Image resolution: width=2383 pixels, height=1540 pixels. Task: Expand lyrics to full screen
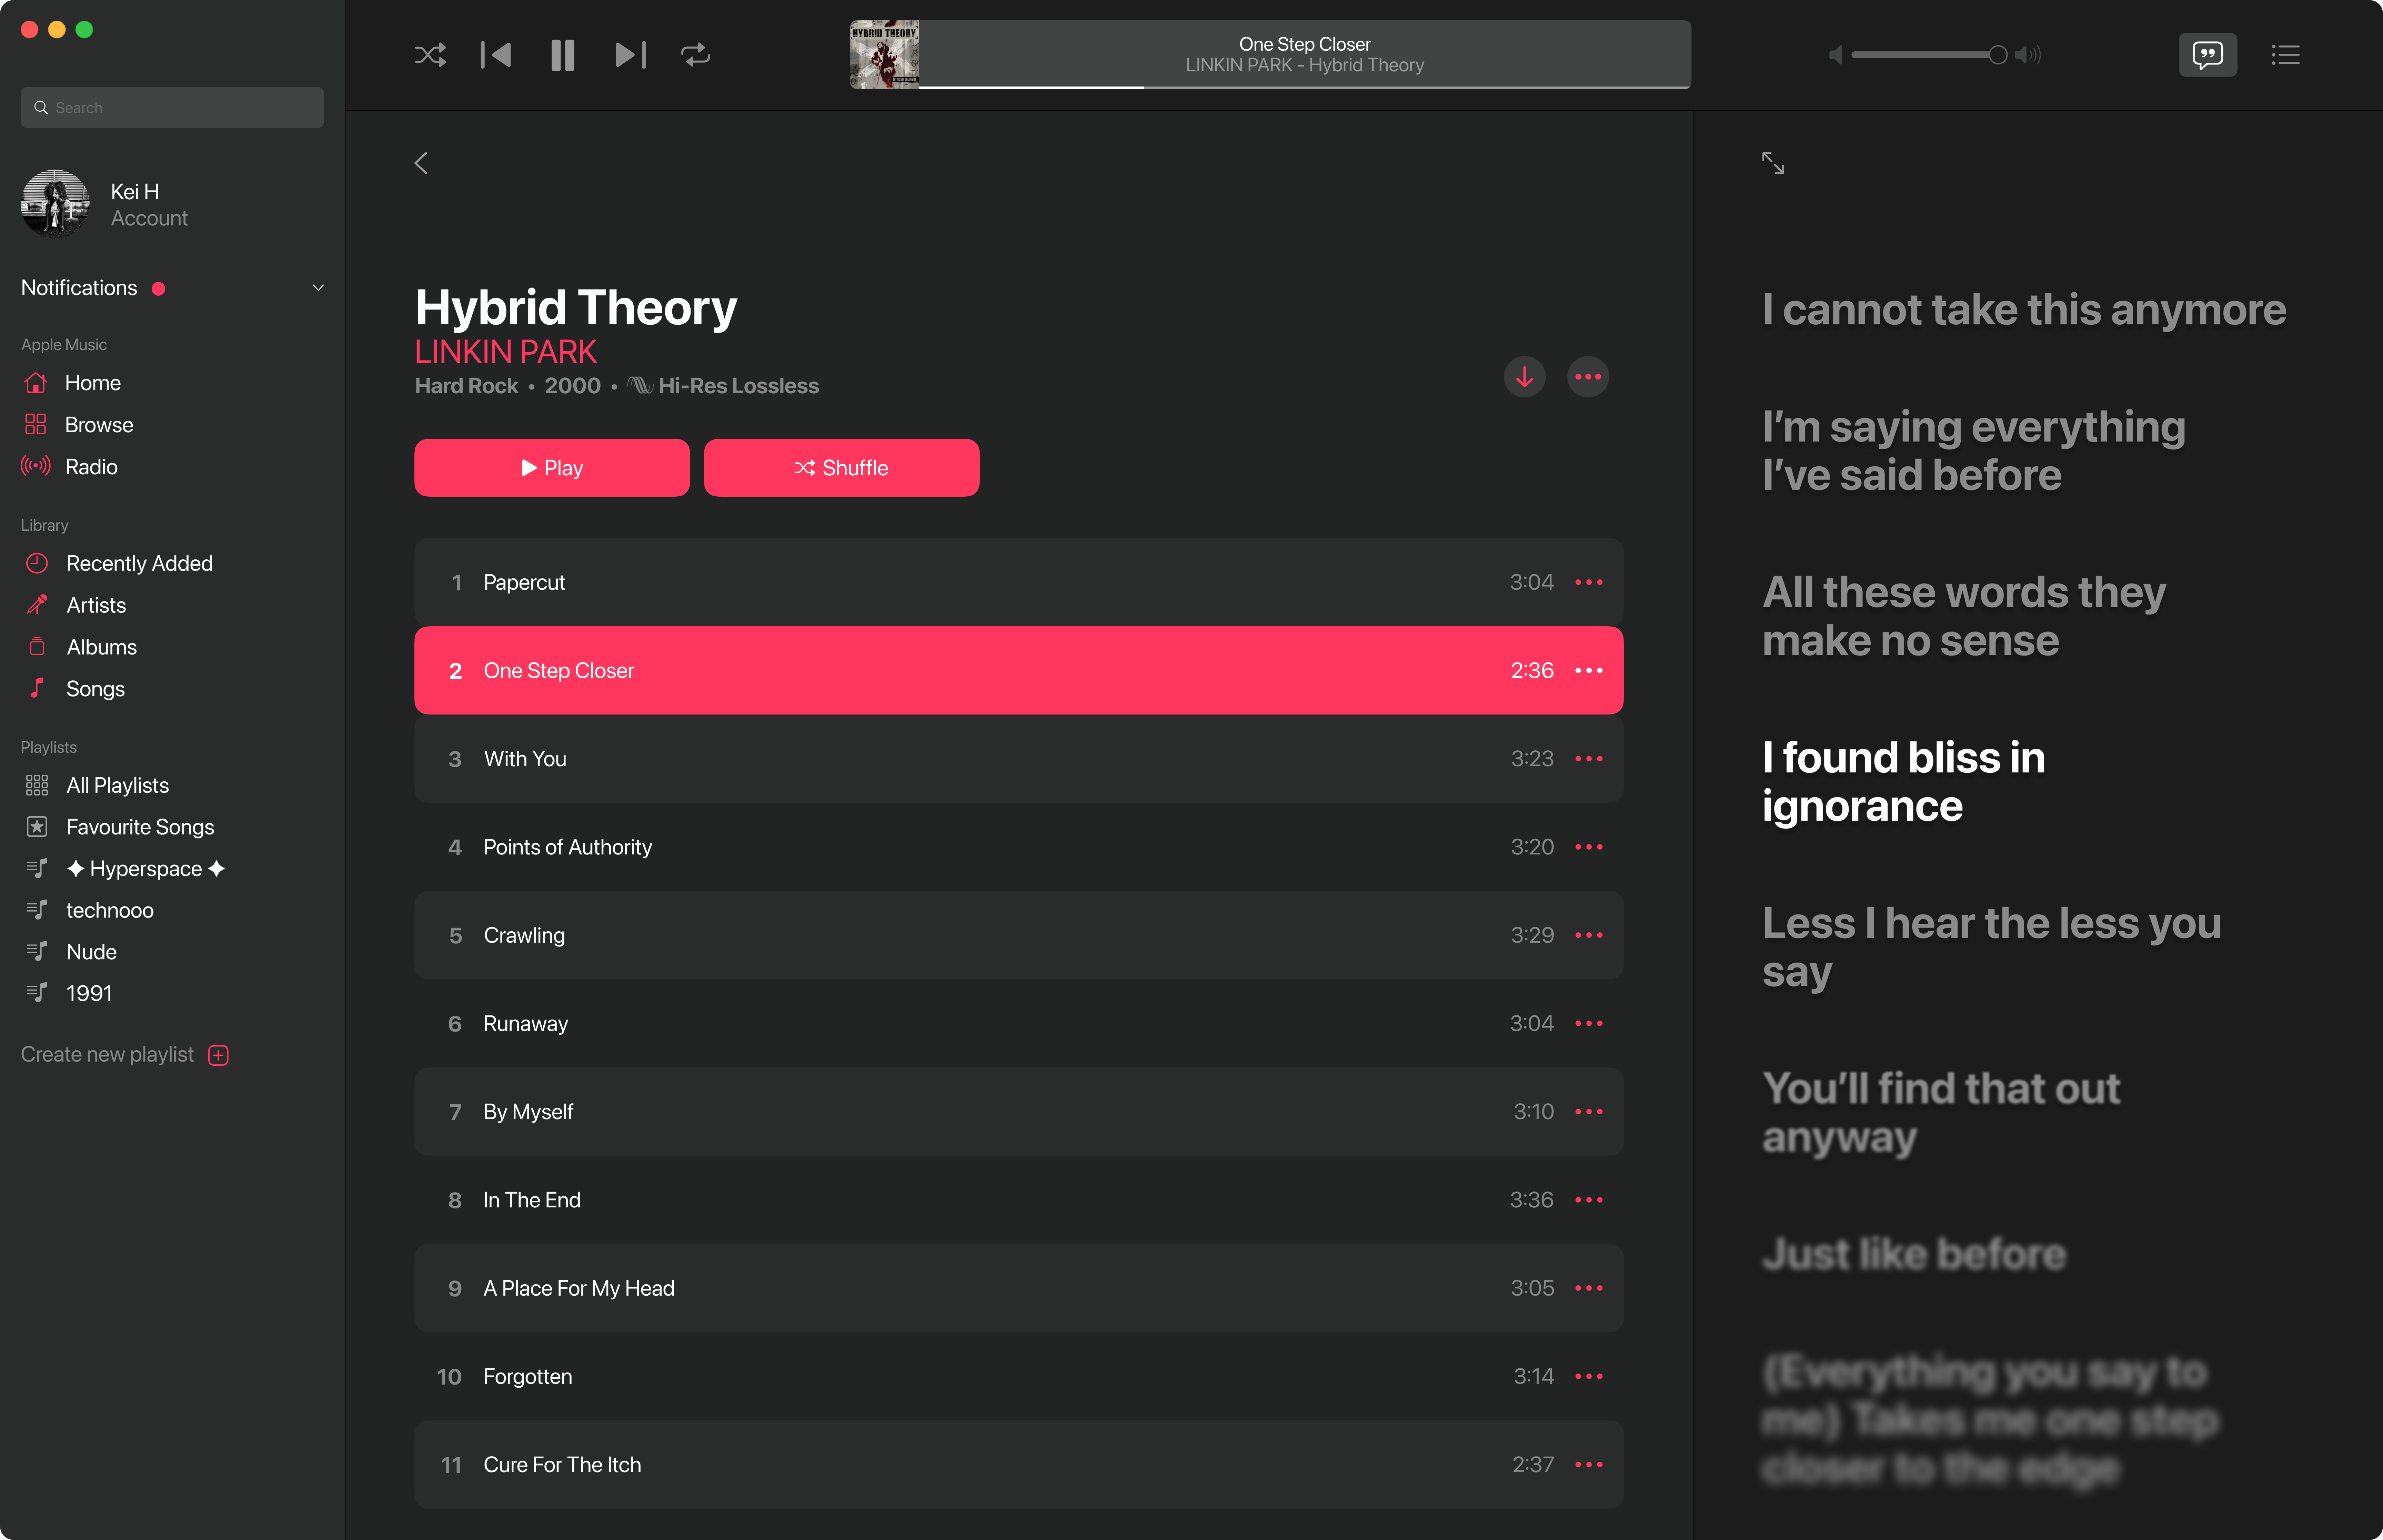[x=1773, y=163]
